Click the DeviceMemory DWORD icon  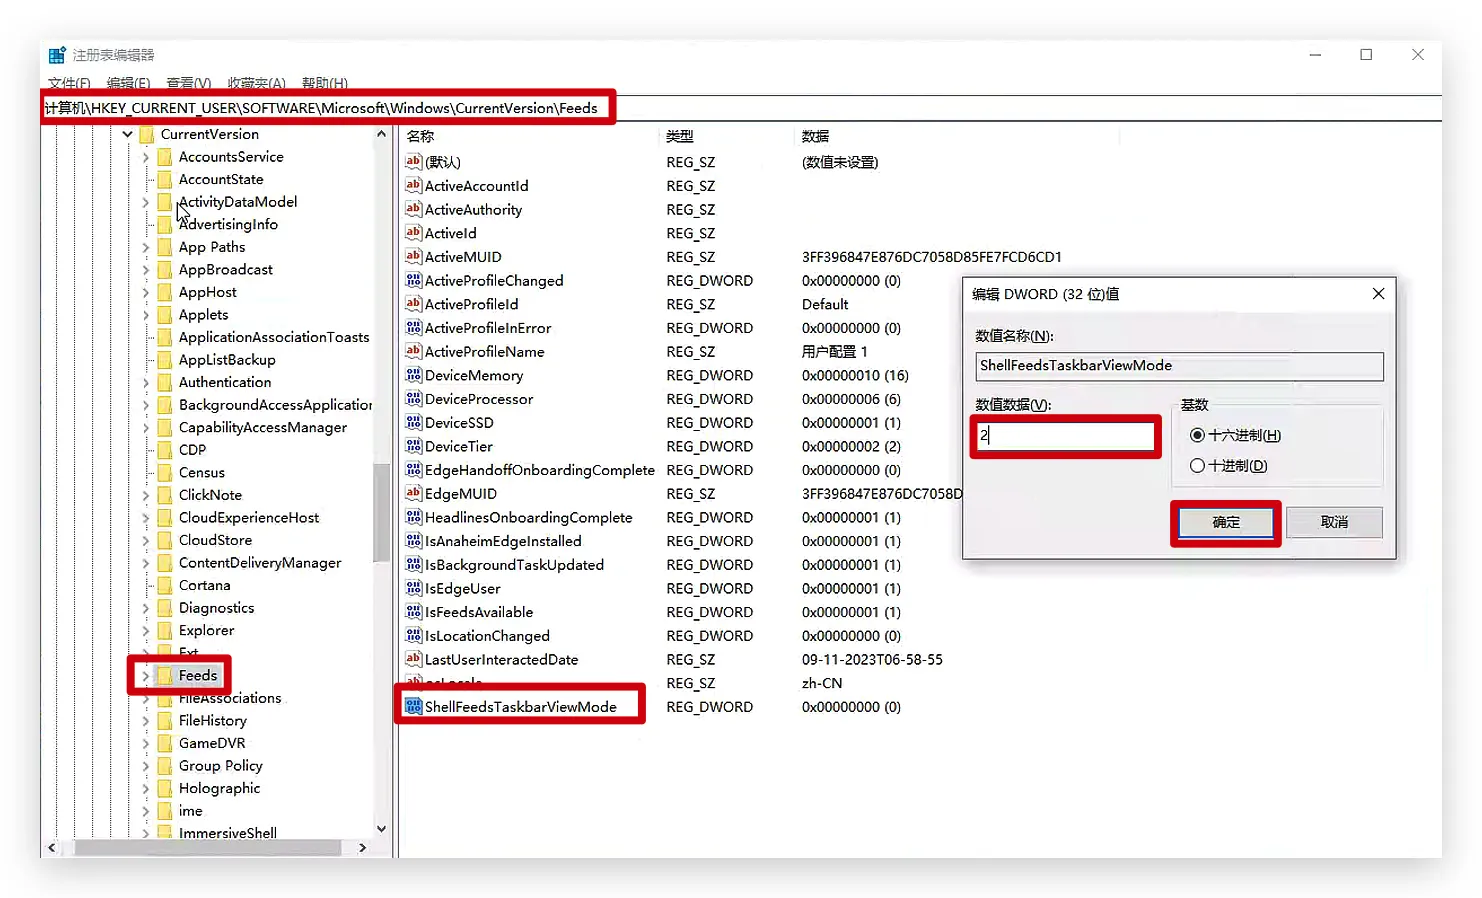click(413, 375)
